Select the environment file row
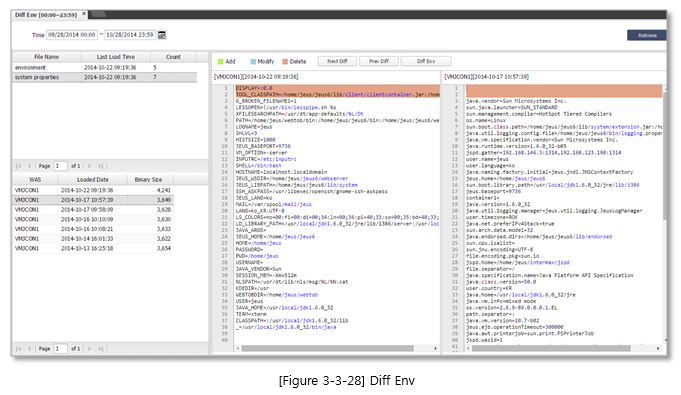The height and width of the screenshot is (395, 681). (x=104, y=68)
